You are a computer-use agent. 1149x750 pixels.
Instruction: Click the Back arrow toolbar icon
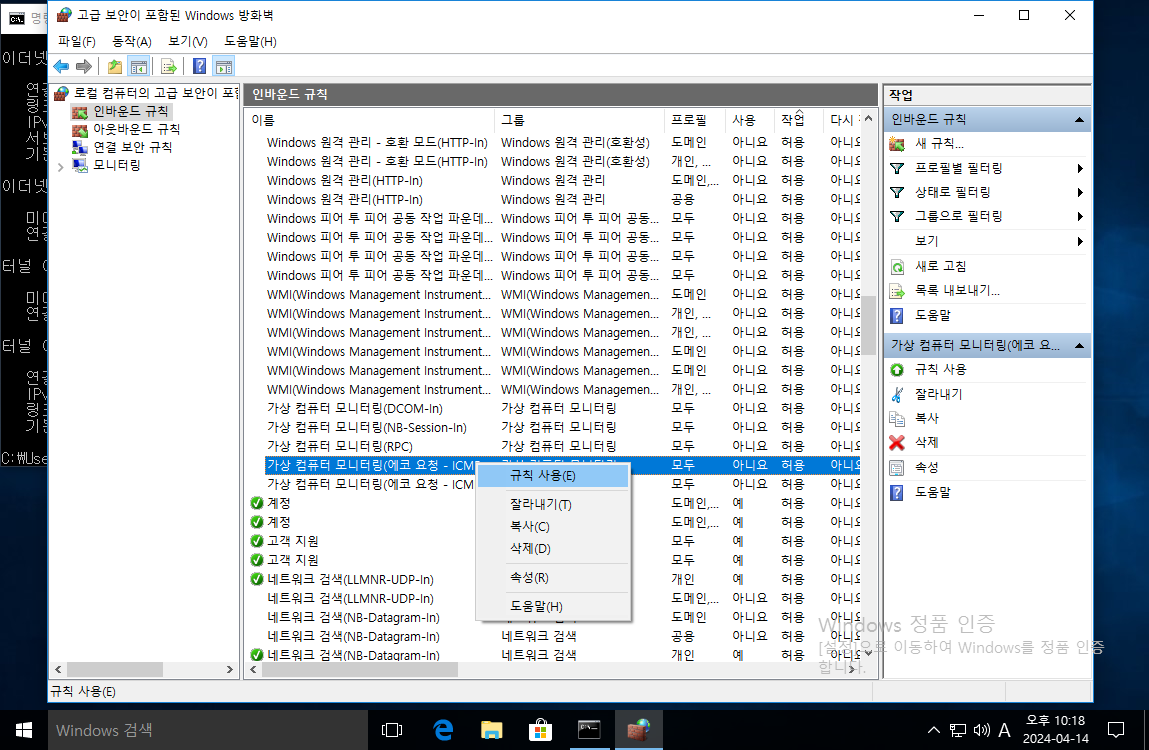[x=62, y=67]
